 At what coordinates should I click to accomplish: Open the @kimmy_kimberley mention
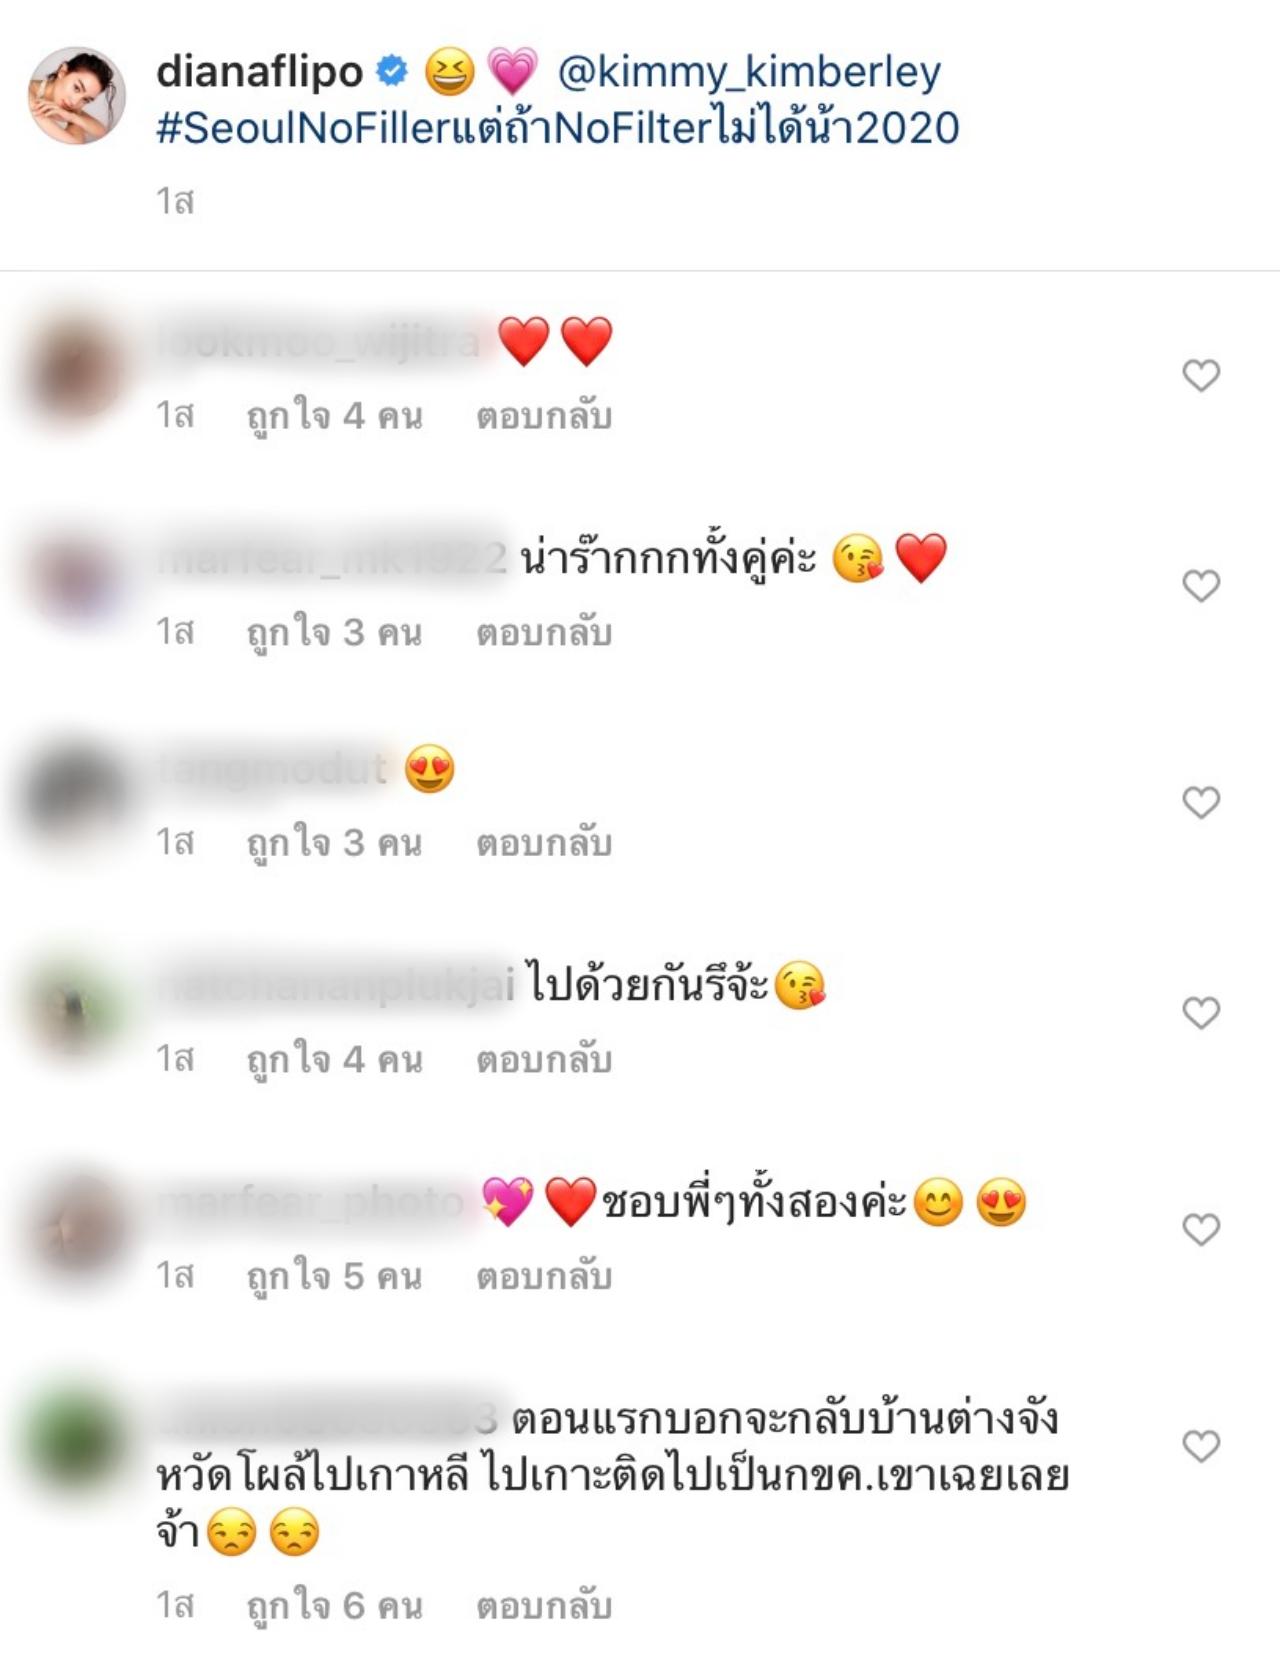click(x=749, y=73)
